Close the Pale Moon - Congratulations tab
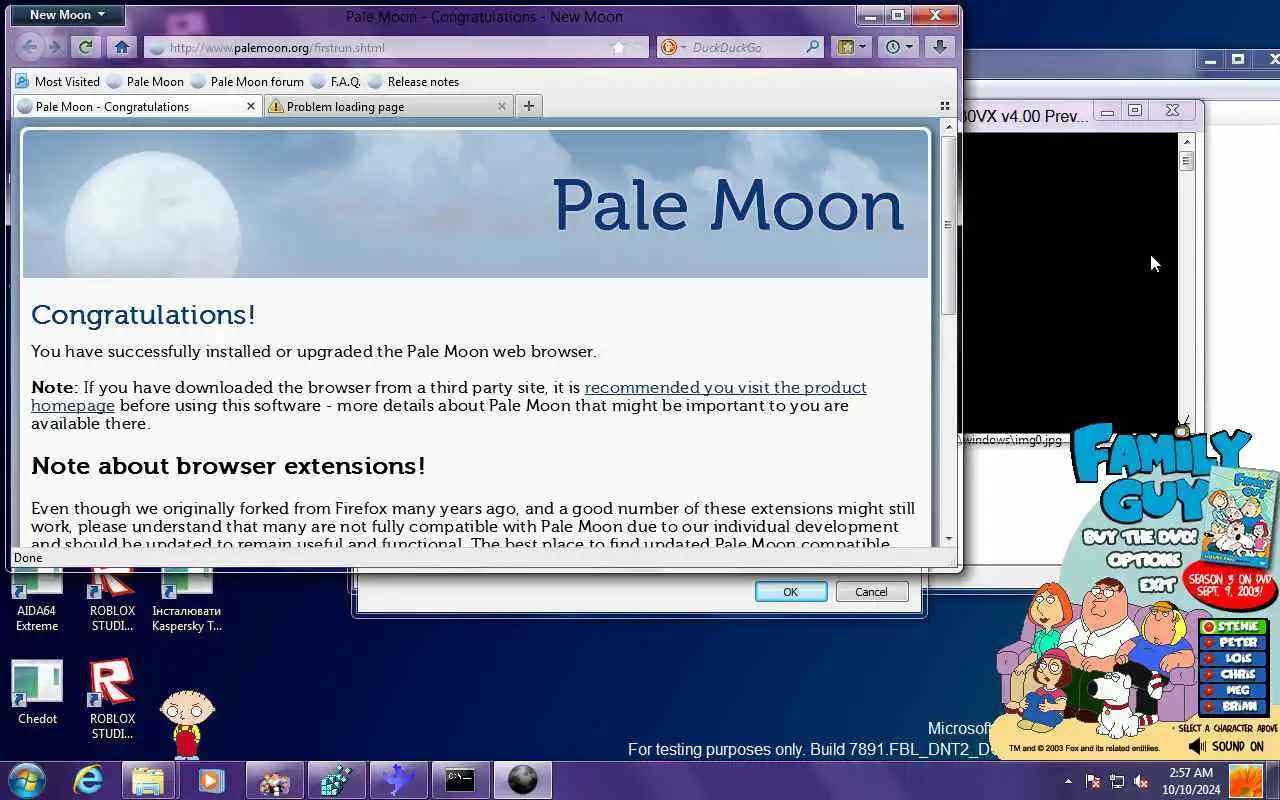 tap(251, 106)
